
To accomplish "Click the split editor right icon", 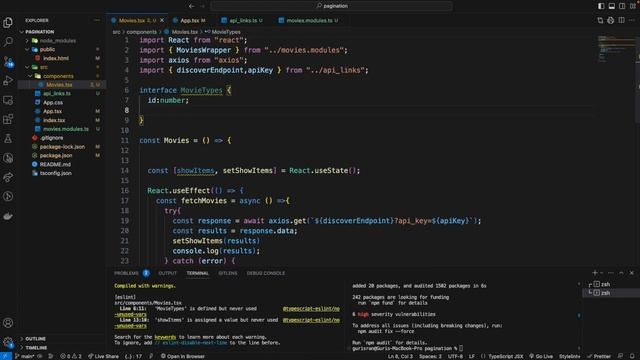I will tap(621, 20).
